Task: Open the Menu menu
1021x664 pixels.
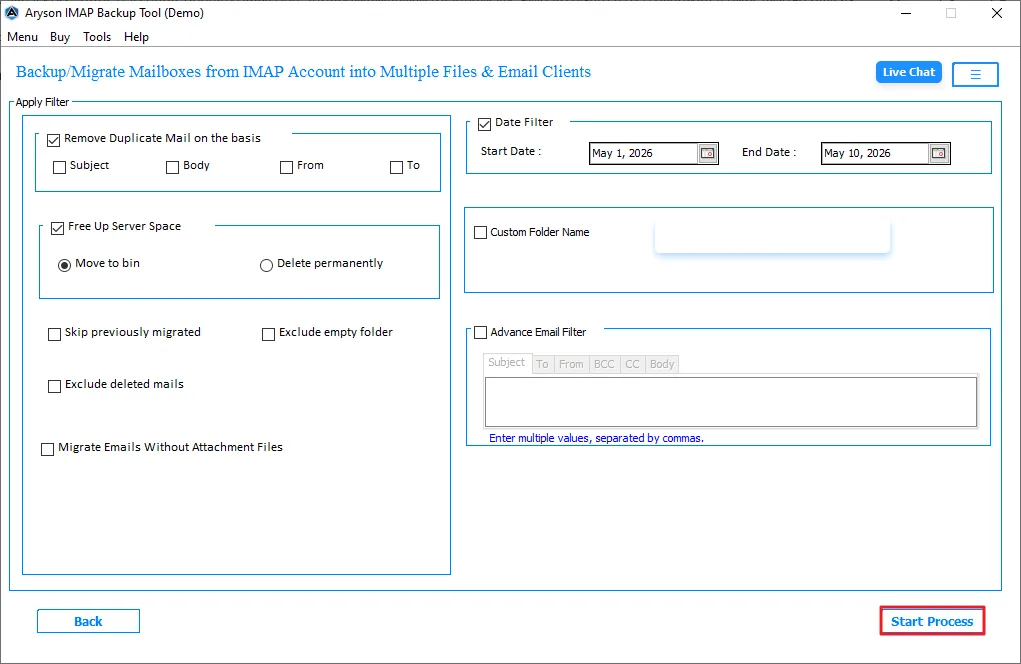Action: coord(22,37)
